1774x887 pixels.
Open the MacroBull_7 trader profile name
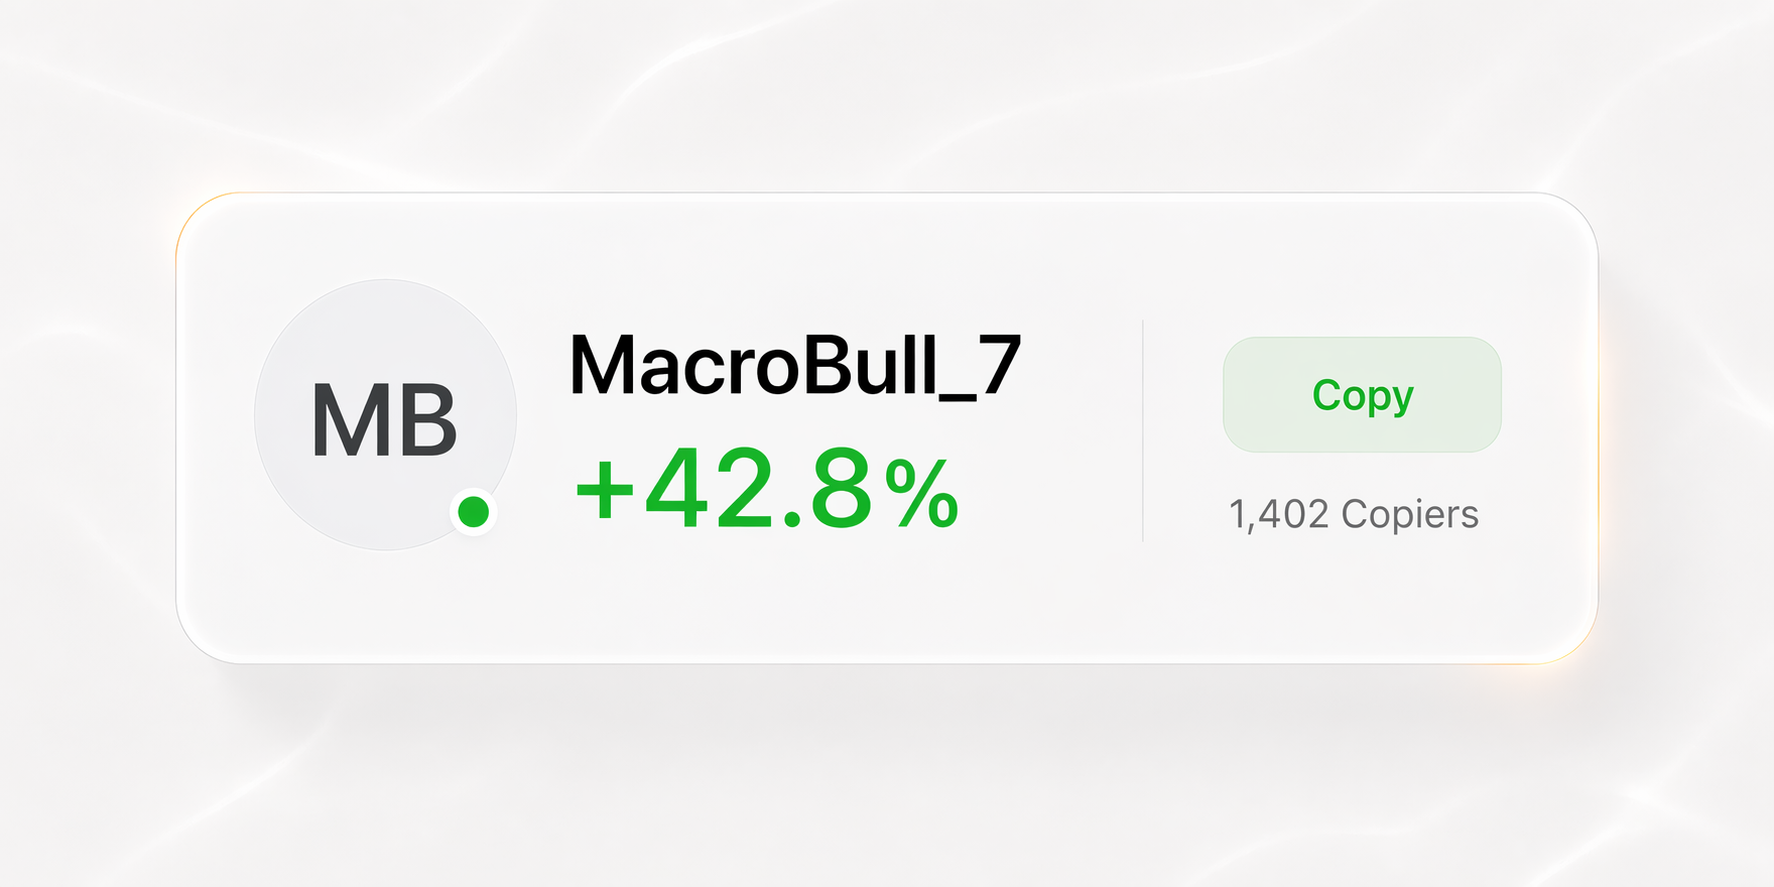coord(795,366)
